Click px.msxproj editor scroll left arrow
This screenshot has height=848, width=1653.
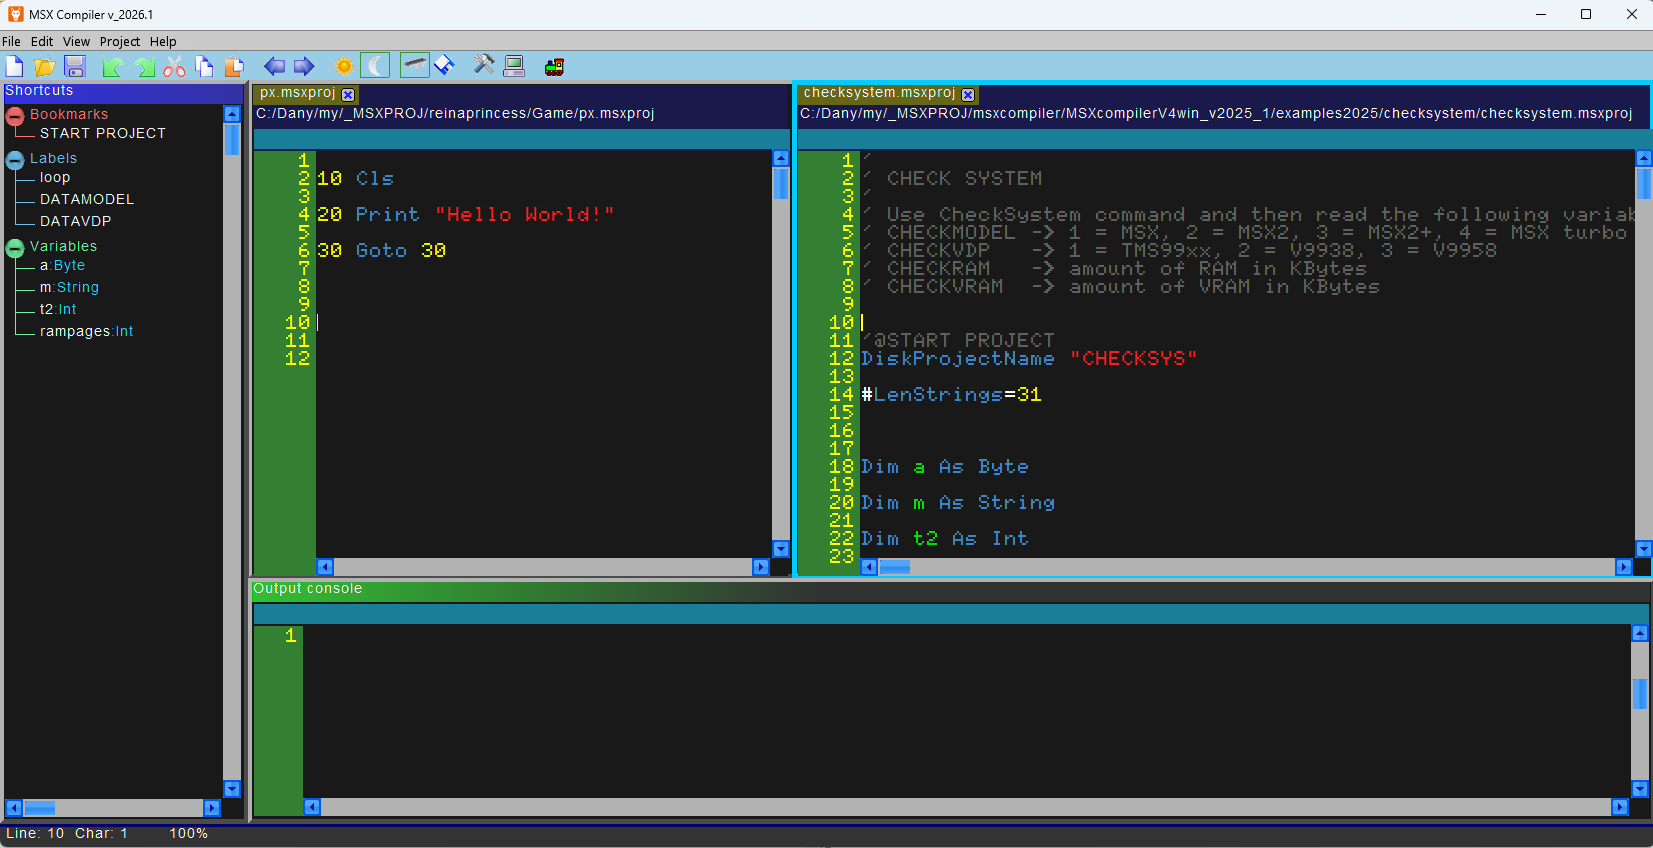(x=325, y=567)
